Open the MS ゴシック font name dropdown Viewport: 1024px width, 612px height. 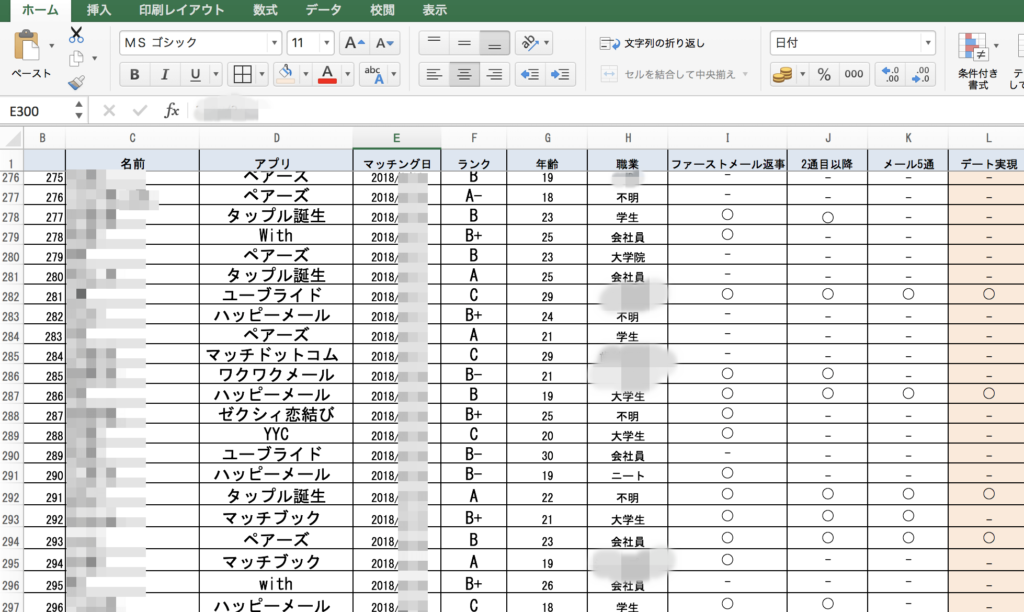274,43
